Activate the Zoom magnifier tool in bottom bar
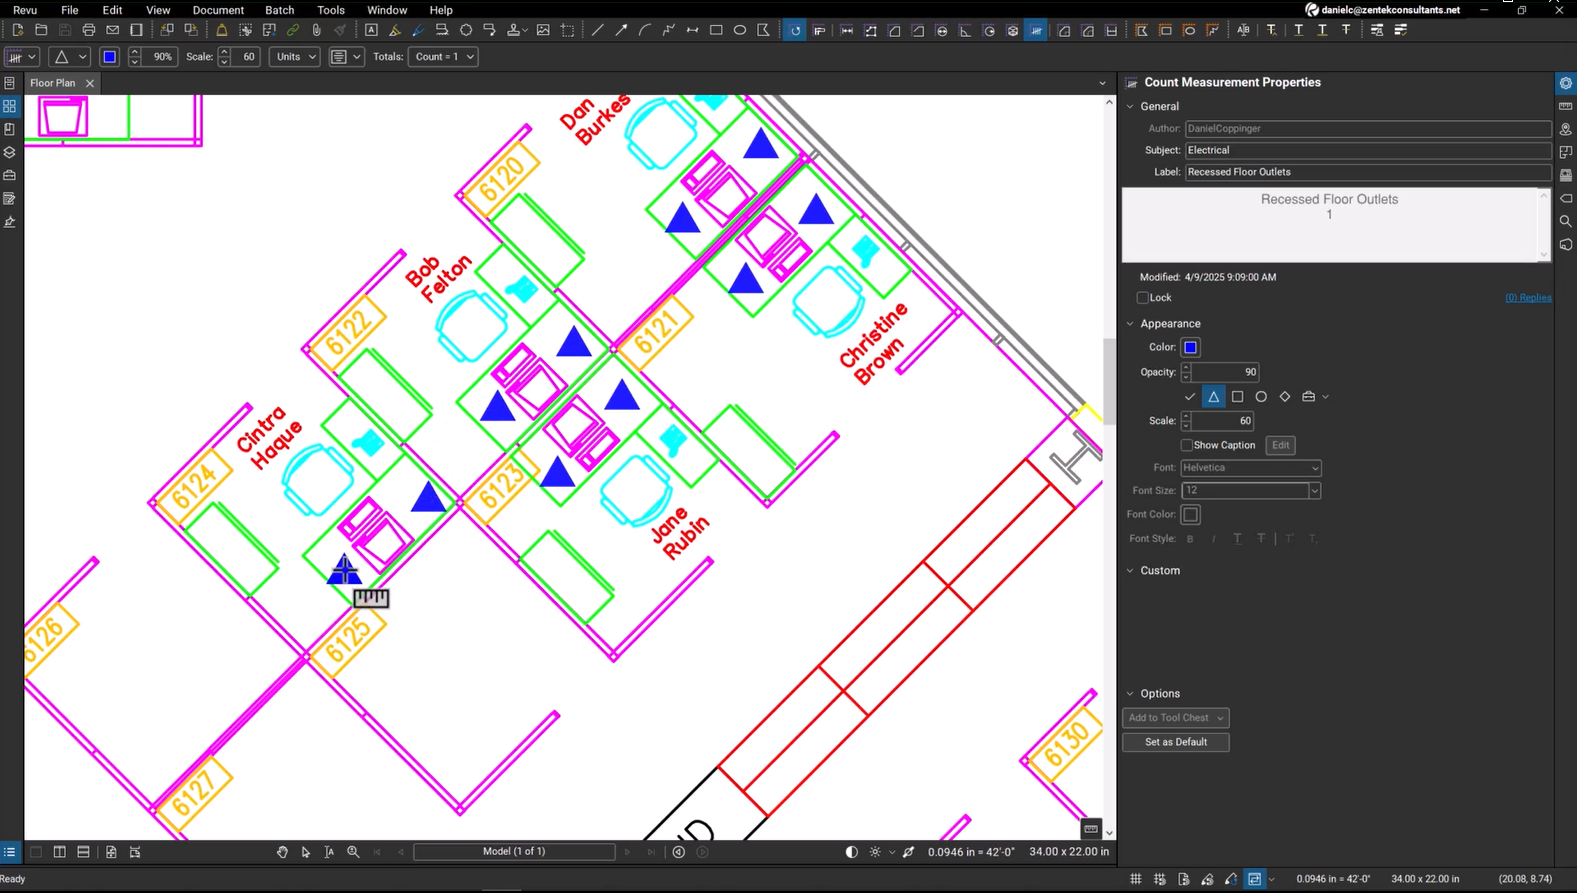This screenshot has width=1577, height=893. point(353,852)
